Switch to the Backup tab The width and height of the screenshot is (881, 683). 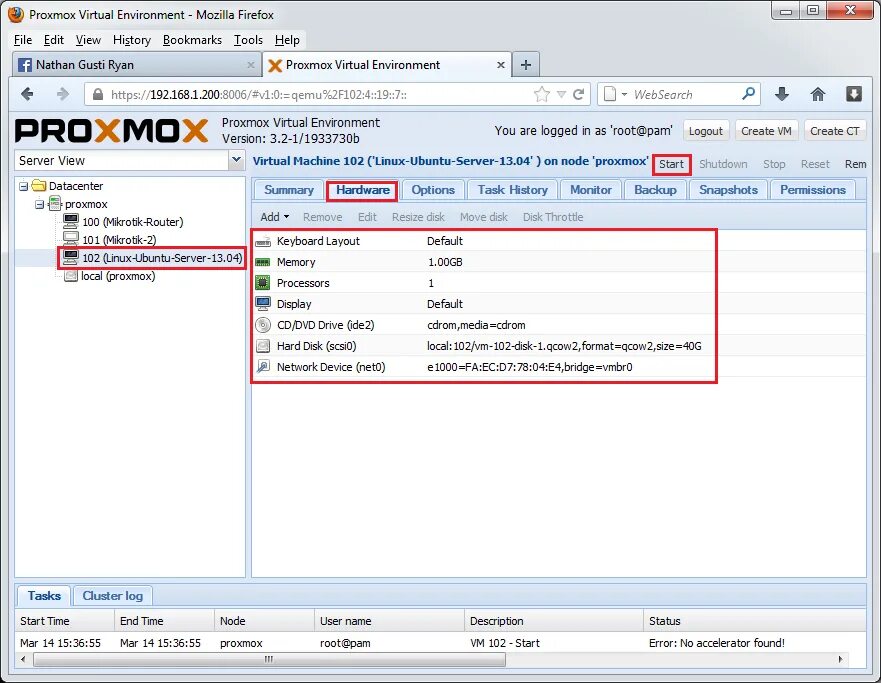click(x=655, y=190)
